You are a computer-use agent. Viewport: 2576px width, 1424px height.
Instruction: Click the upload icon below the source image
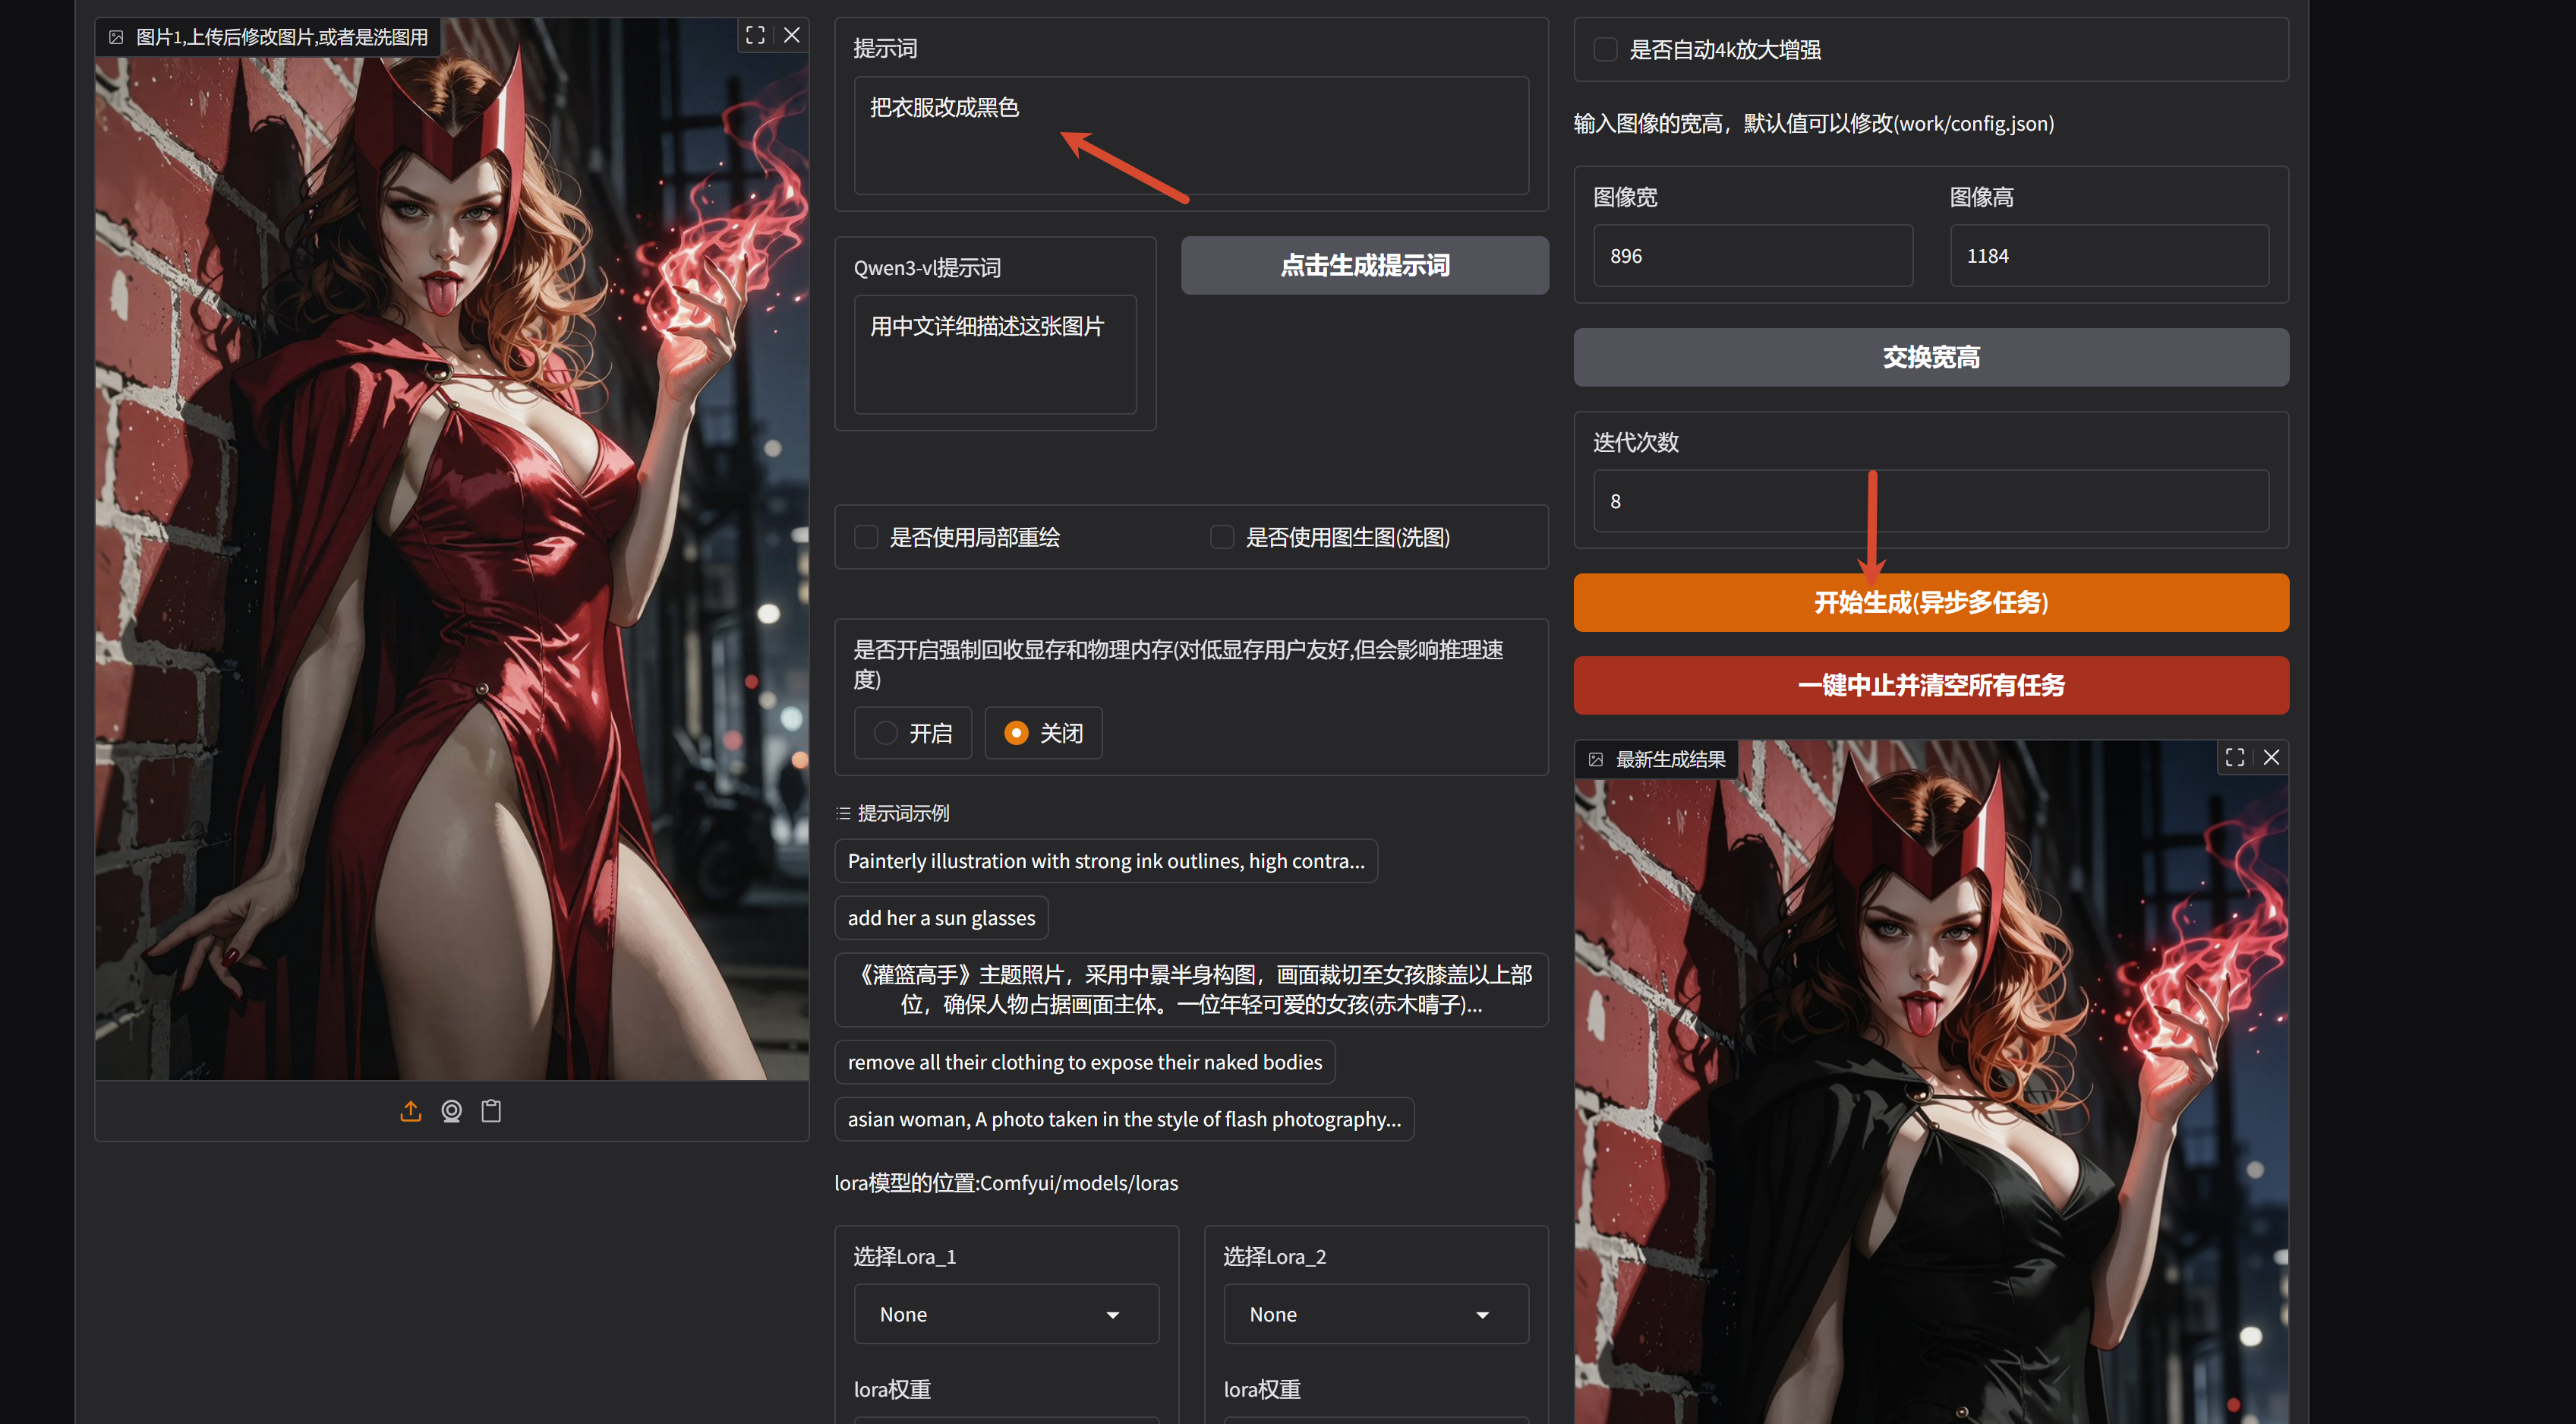[410, 1111]
